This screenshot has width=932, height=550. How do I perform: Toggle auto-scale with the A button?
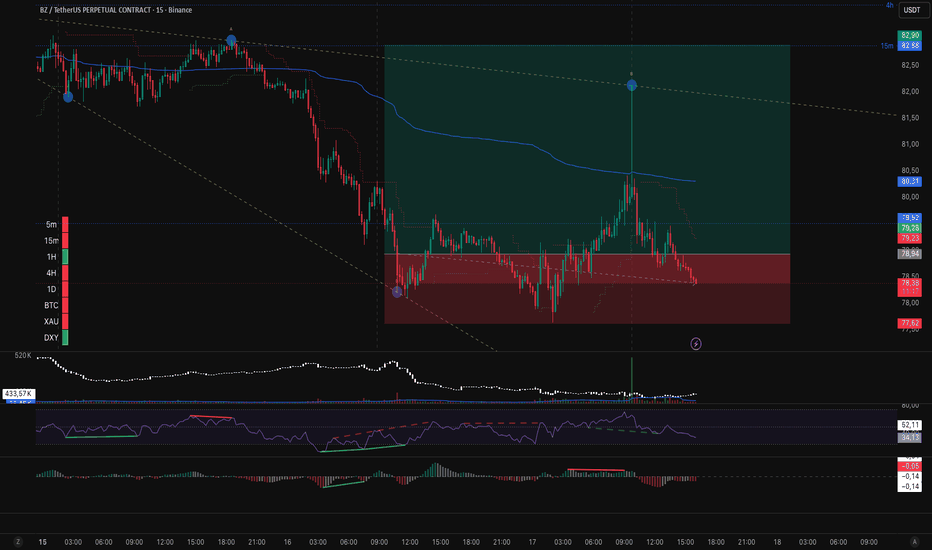tap(914, 542)
